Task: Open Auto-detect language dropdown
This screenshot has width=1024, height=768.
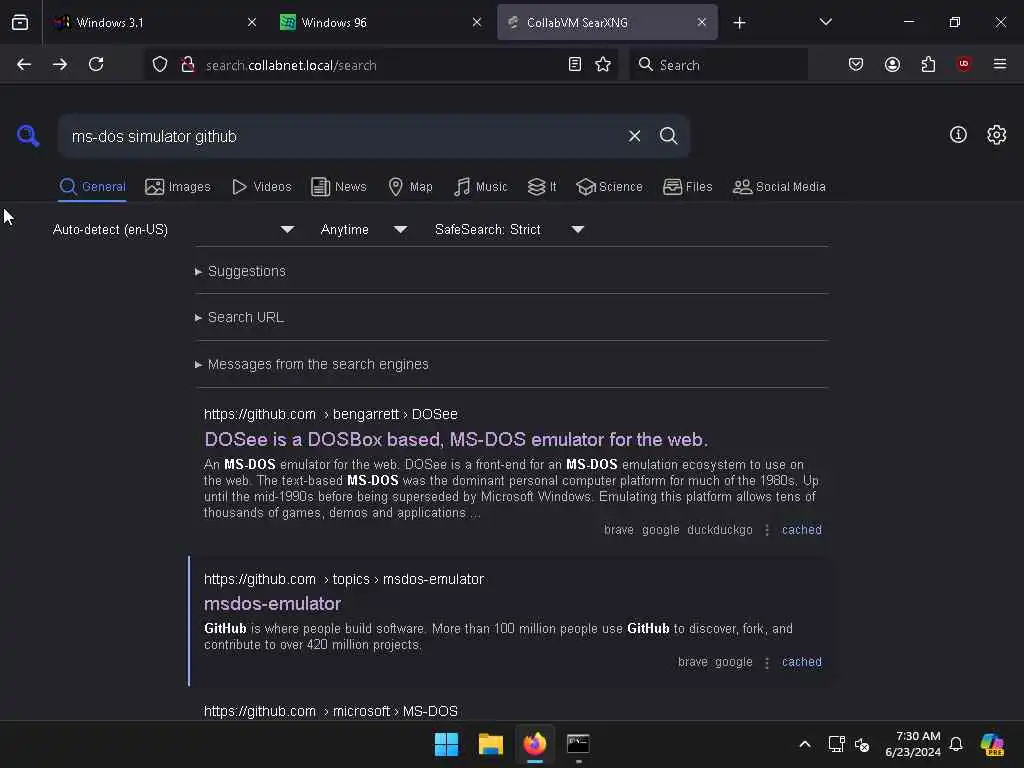Action: tap(173, 230)
